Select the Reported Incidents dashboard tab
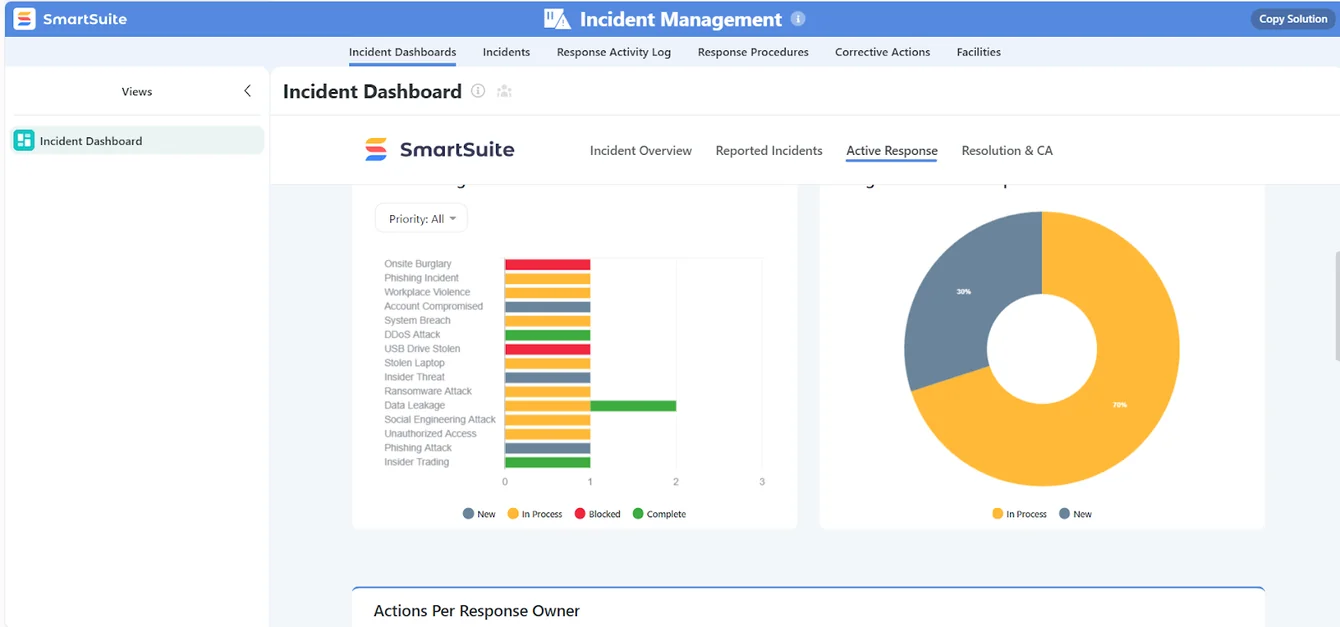The height and width of the screenshot is (627, 1340). pos(769,151)
